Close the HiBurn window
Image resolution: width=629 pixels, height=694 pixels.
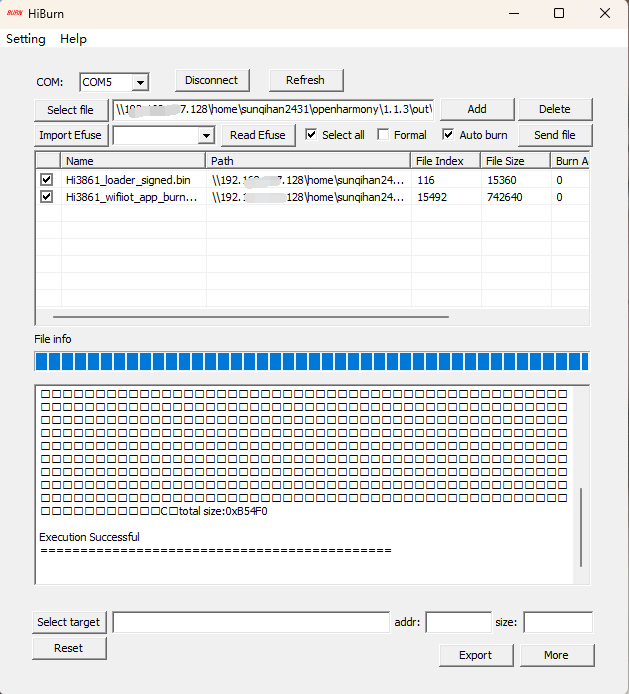click(x=605, y=13)
